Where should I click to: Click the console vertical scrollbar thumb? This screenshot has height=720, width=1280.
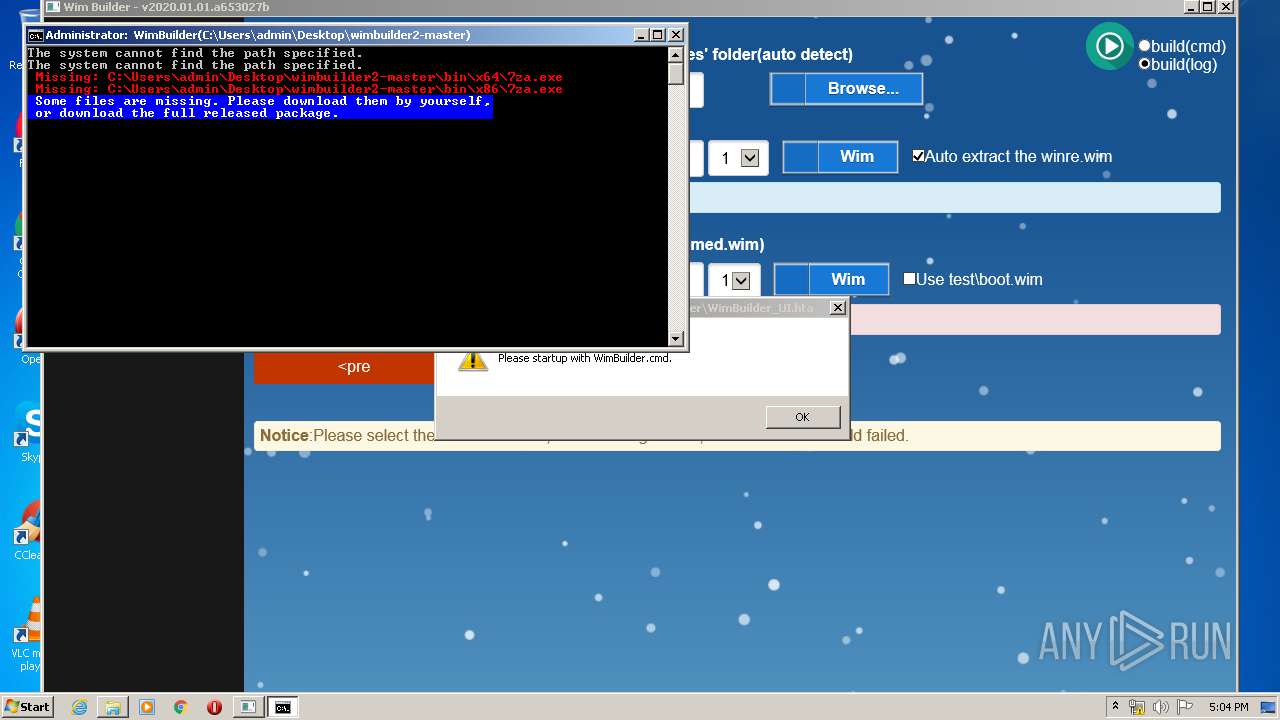click(676, 74)
